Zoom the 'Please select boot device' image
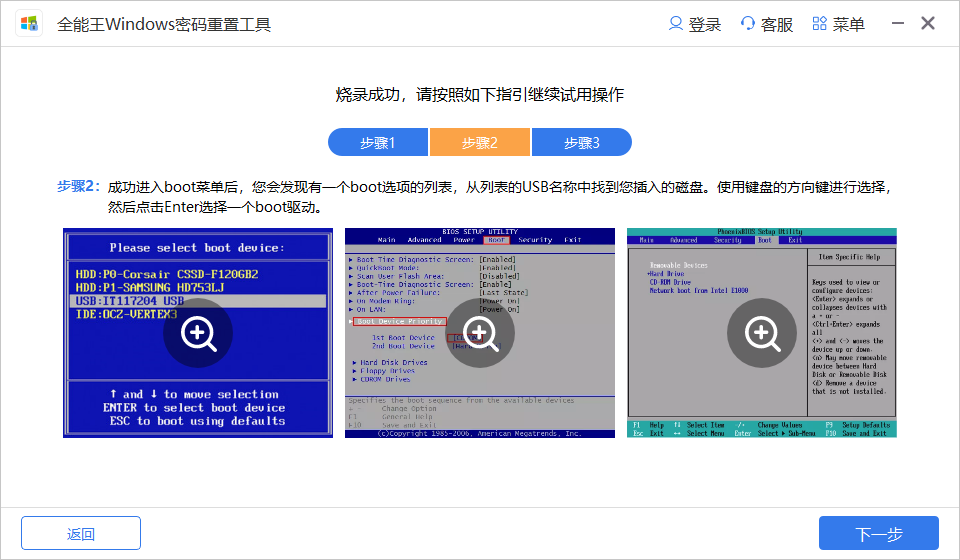The height and width of the screenshot is (560, 960). [198, 332]
